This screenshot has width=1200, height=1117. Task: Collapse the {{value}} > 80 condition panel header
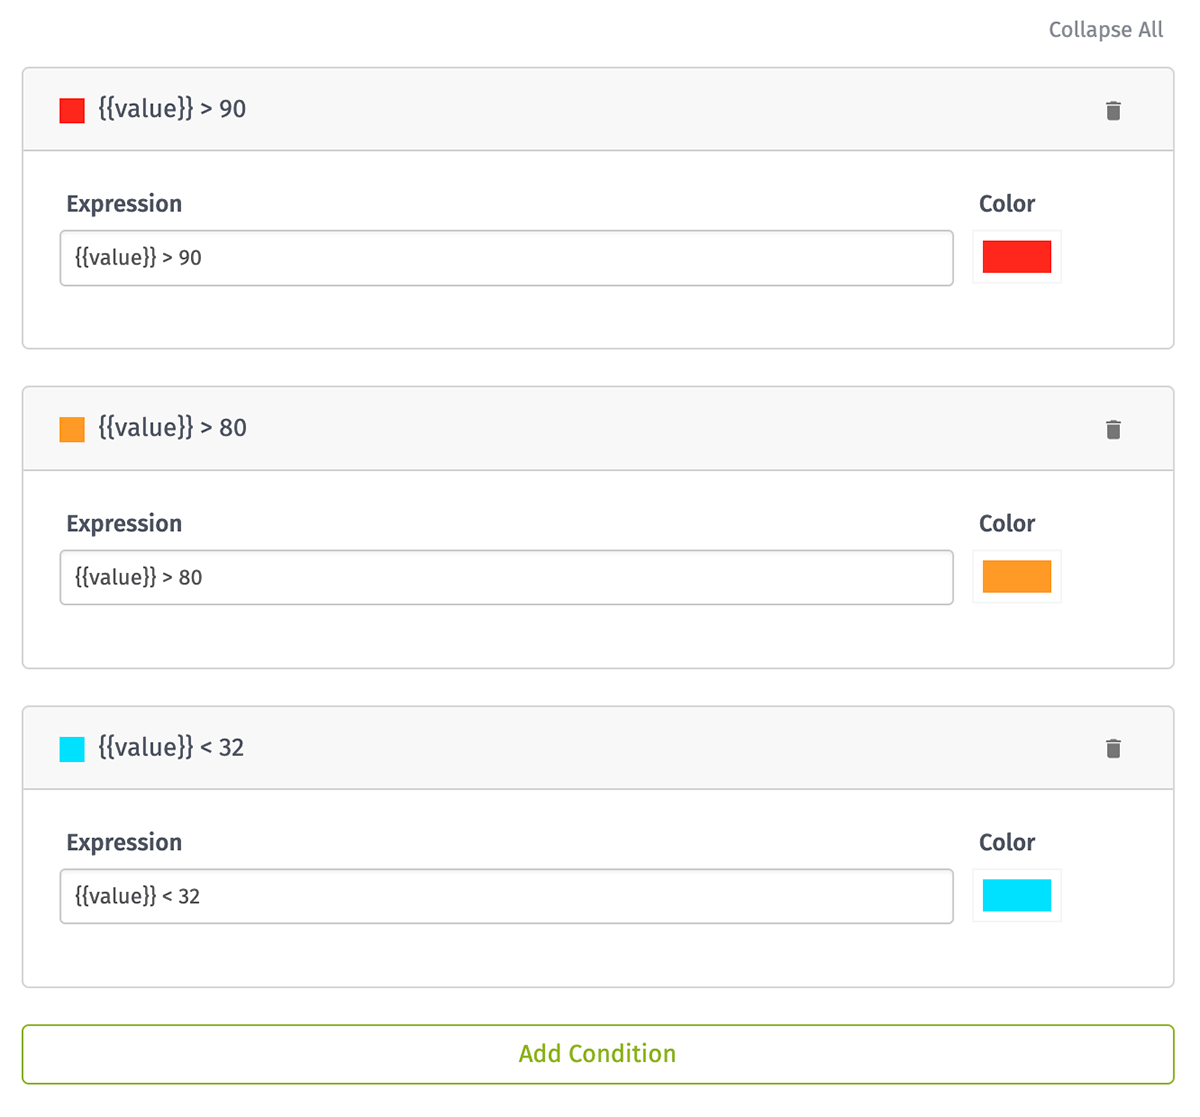click(598, 428)
